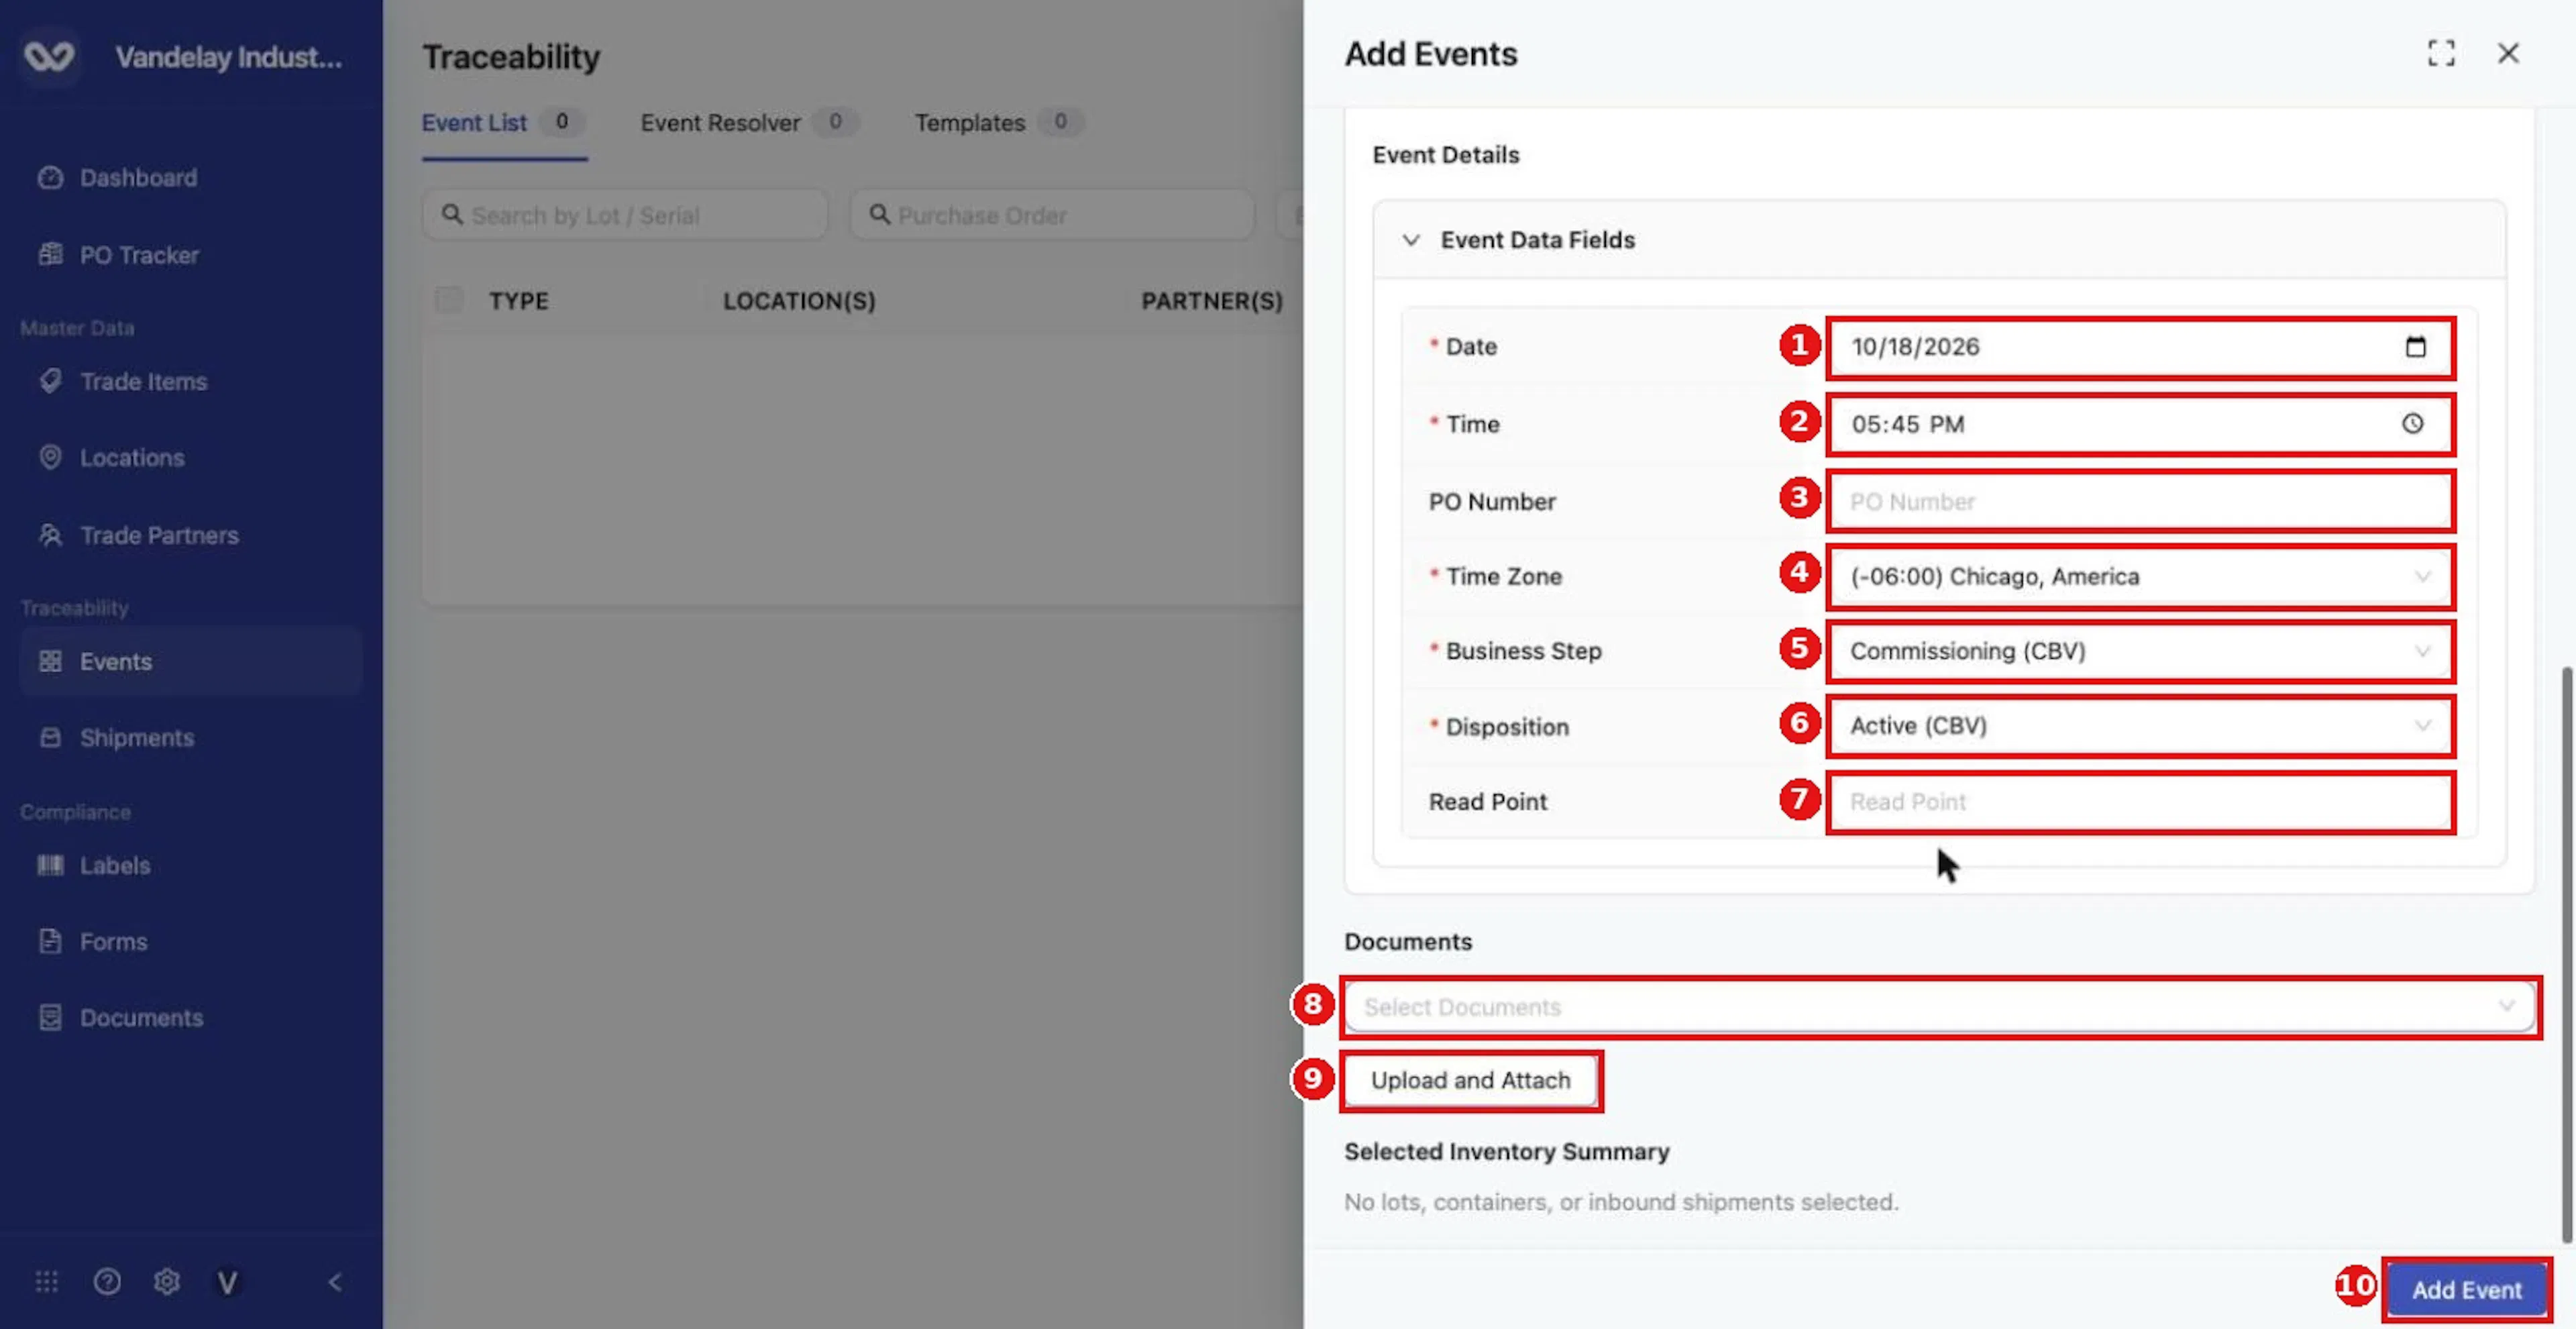Open the V user avatar menu
Screen dimensions: 2576x1329
227,1282
